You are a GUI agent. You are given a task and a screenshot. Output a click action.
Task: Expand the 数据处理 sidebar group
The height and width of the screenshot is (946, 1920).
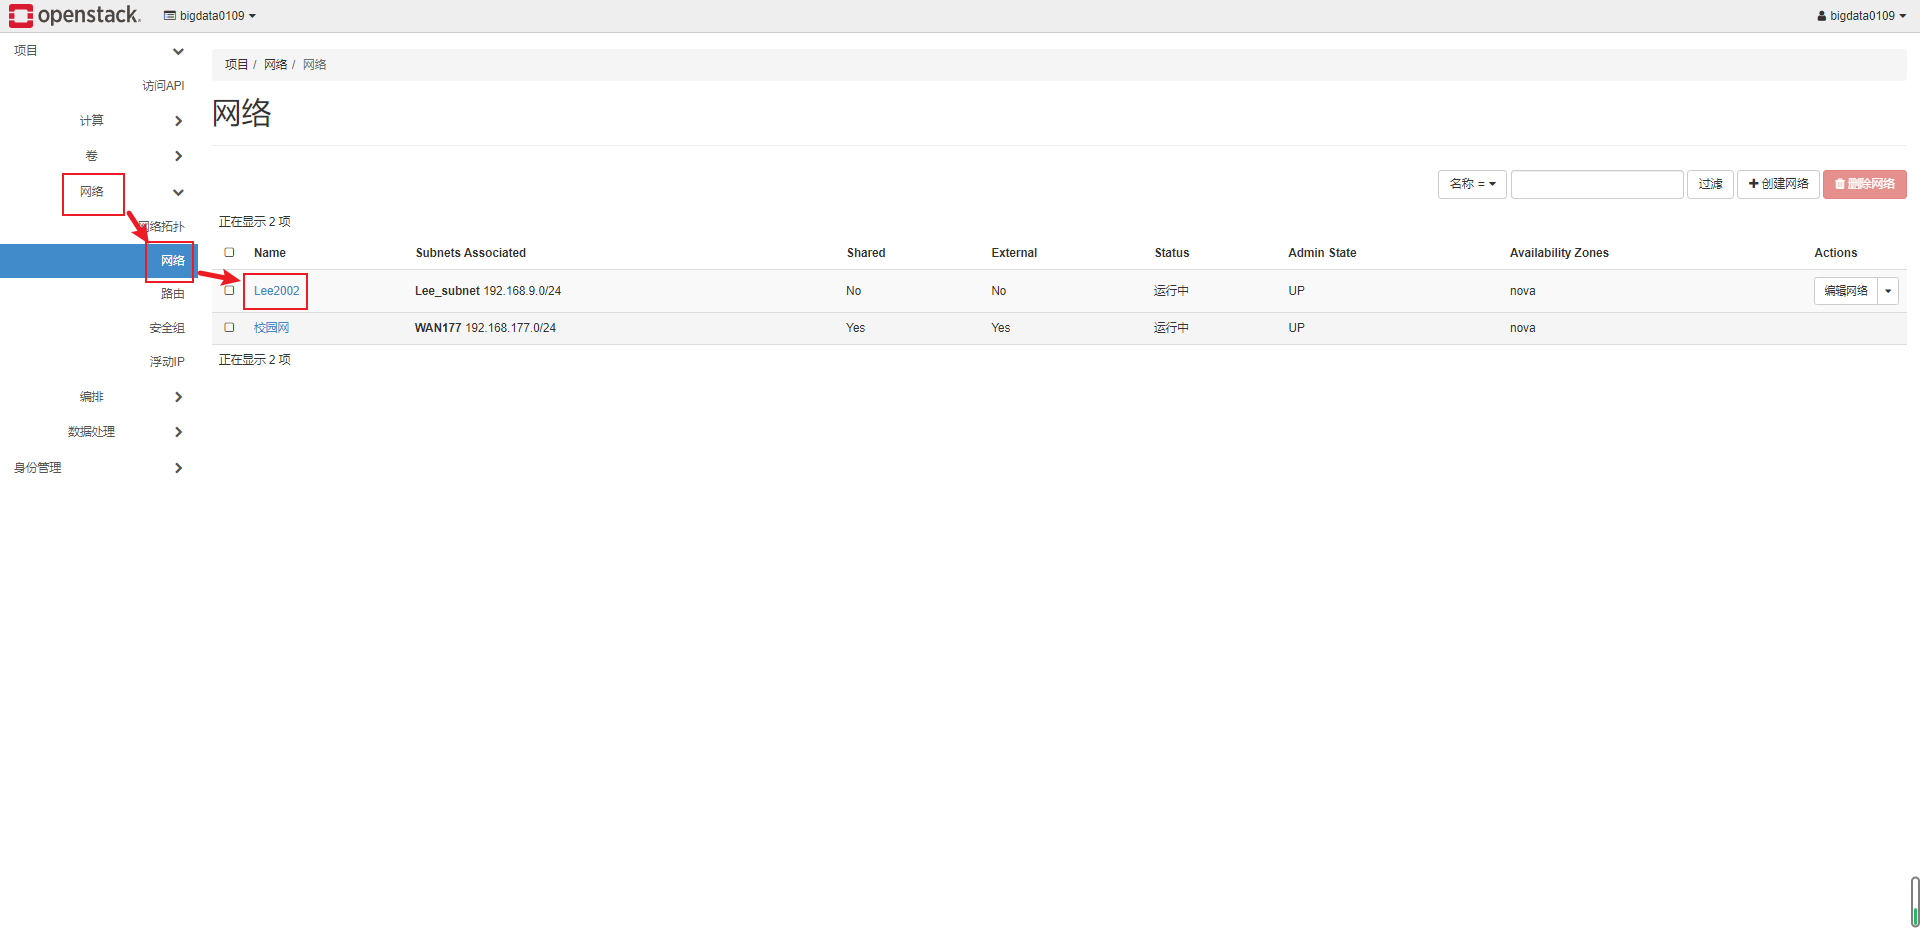tap(178, 432)
